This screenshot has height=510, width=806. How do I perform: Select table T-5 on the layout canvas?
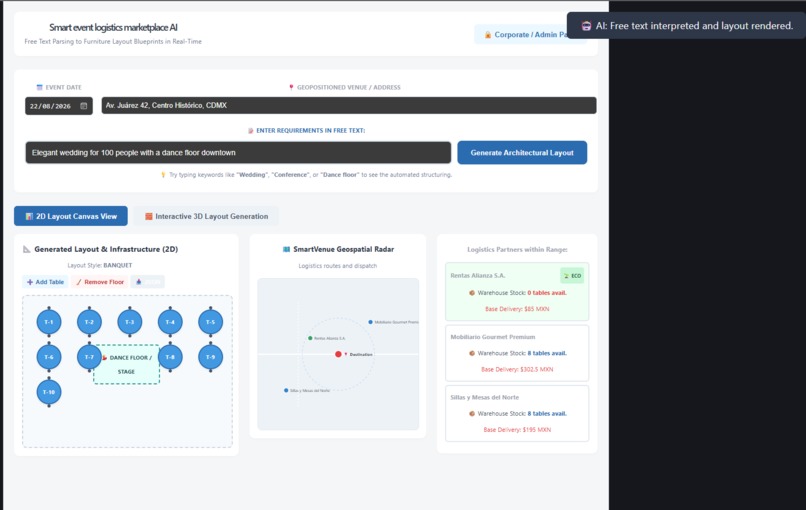click(211, 322)
